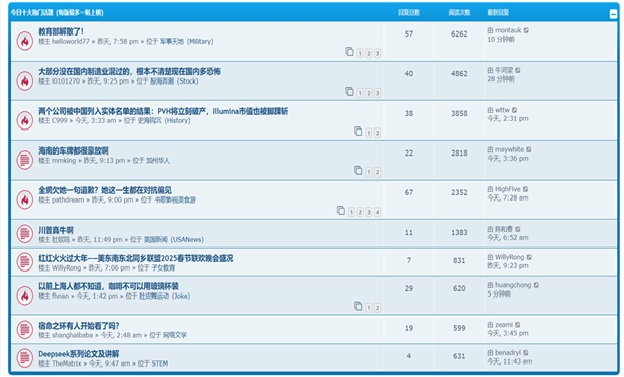Click topic icon for 川普真牛啊 row

point(25,234)
